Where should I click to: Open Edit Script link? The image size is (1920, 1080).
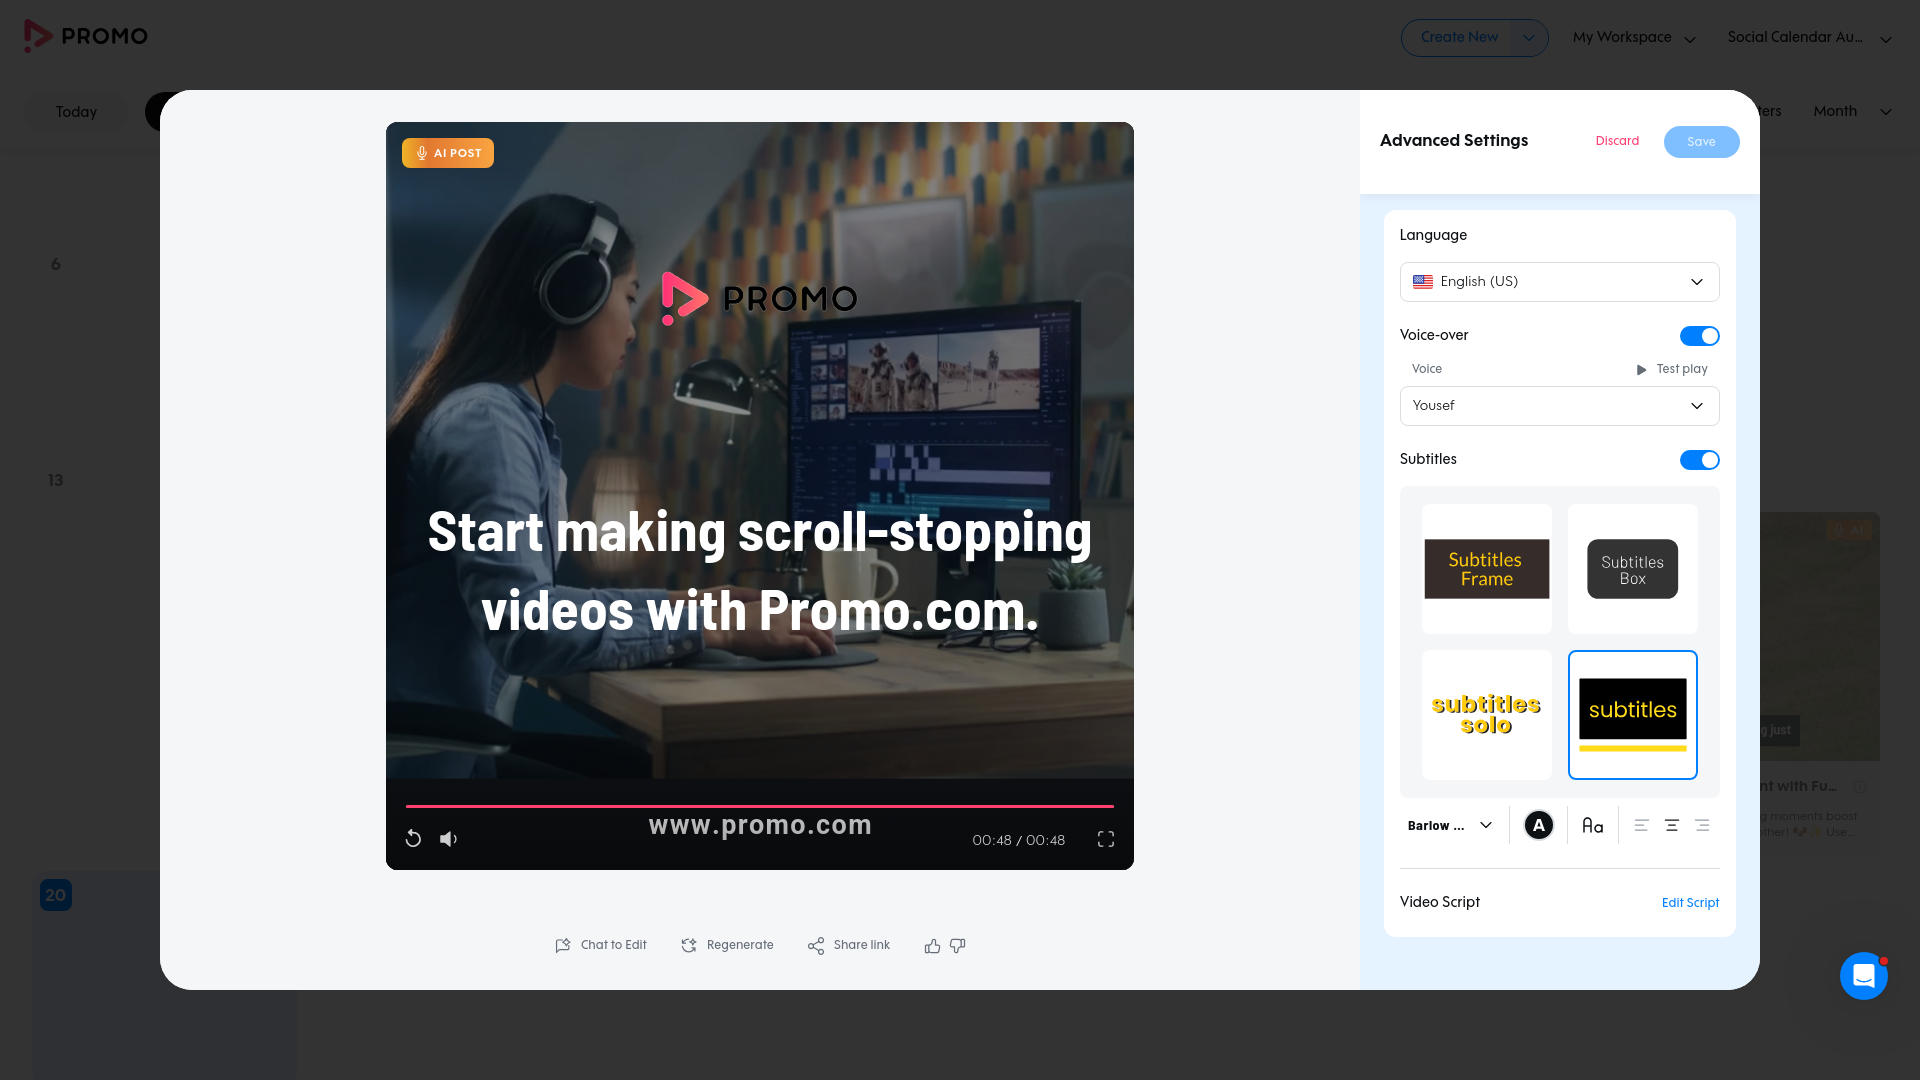[1690, 903]
